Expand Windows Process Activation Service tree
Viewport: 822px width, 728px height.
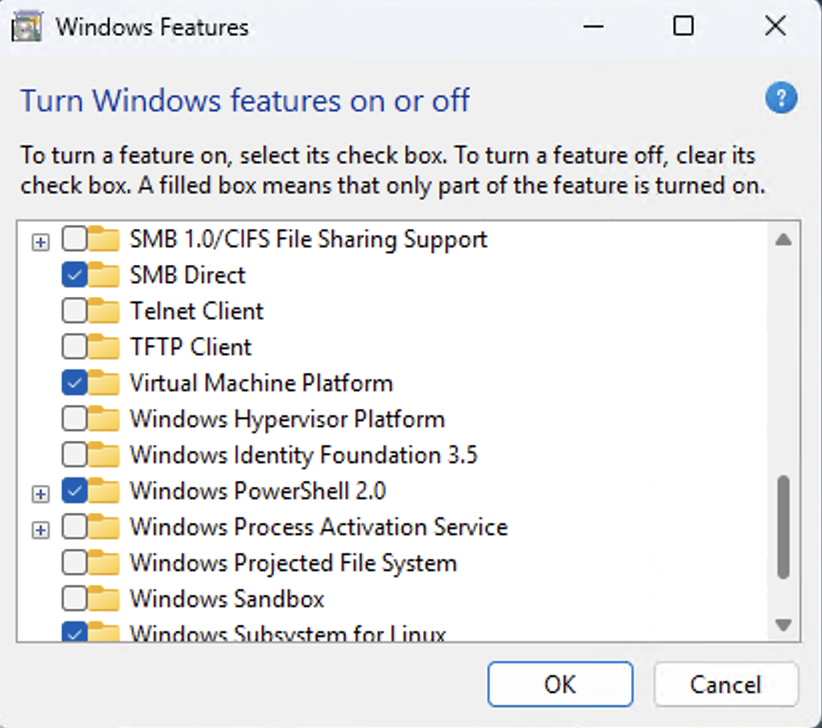(40, 528)
